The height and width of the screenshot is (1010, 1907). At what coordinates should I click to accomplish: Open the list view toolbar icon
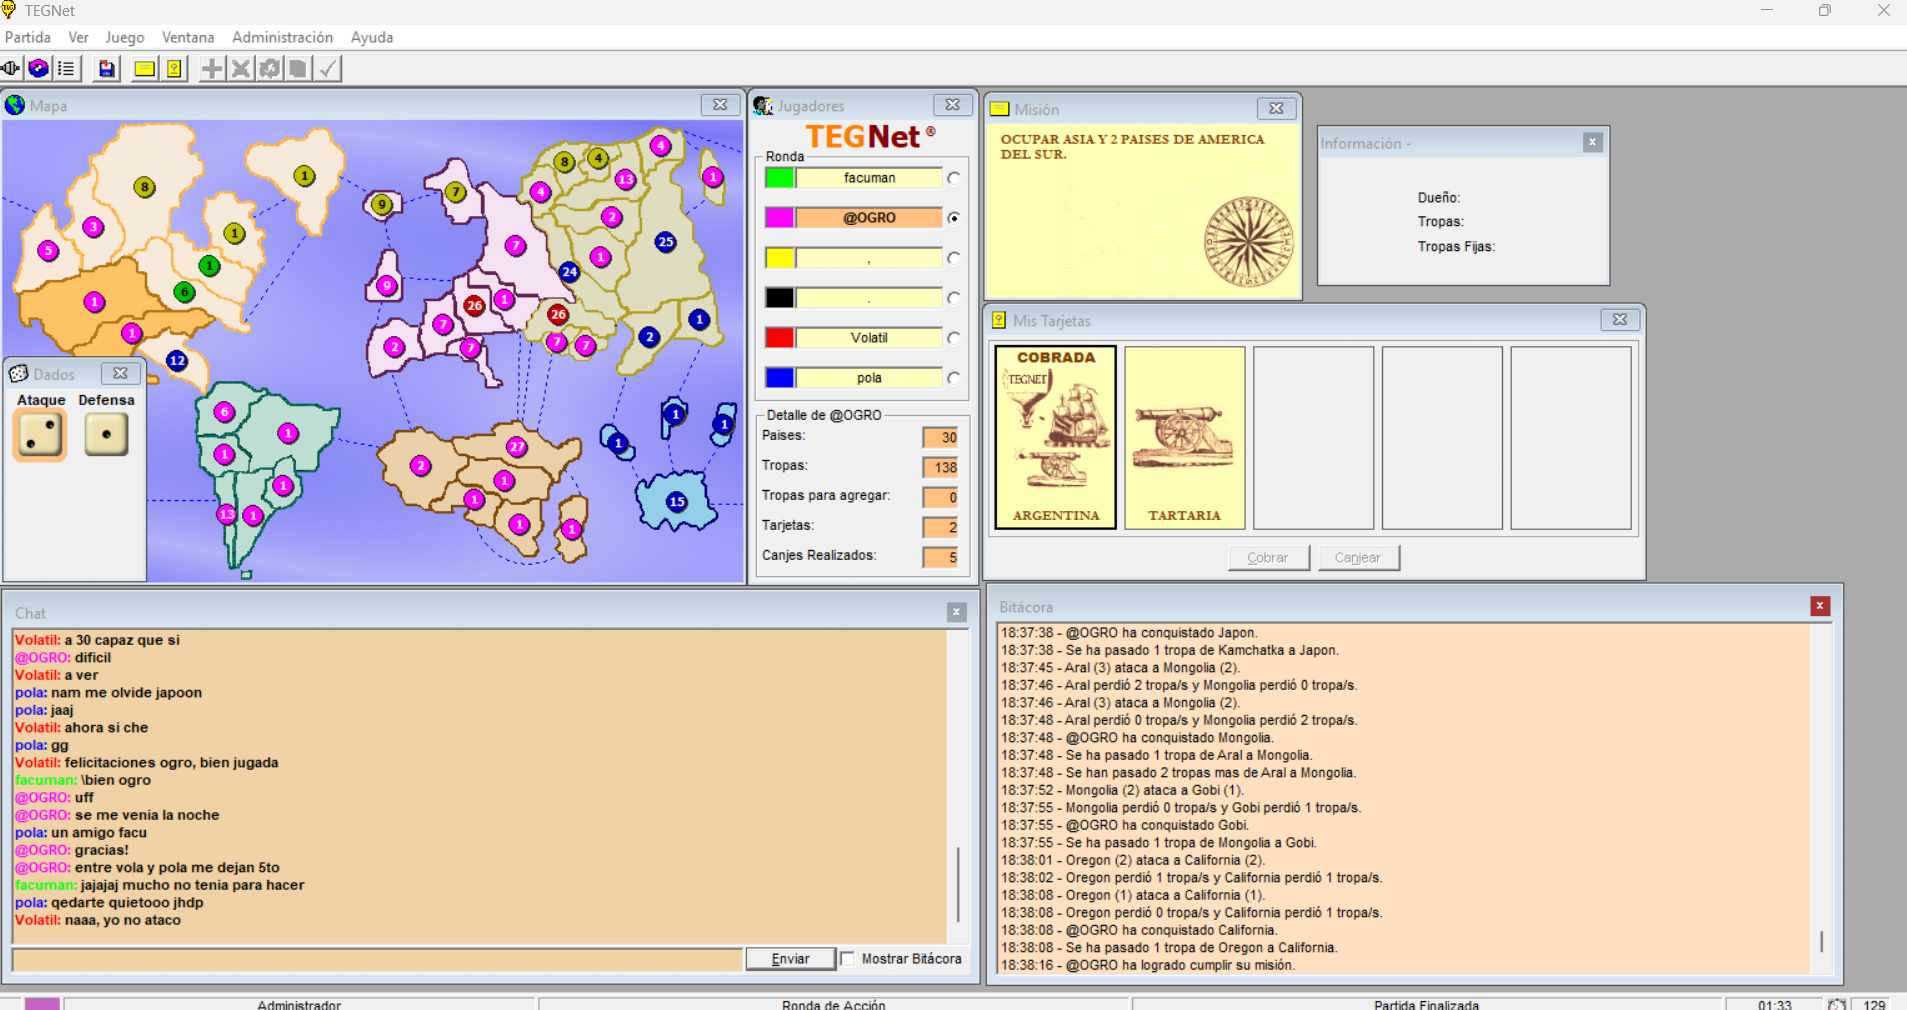66,69
